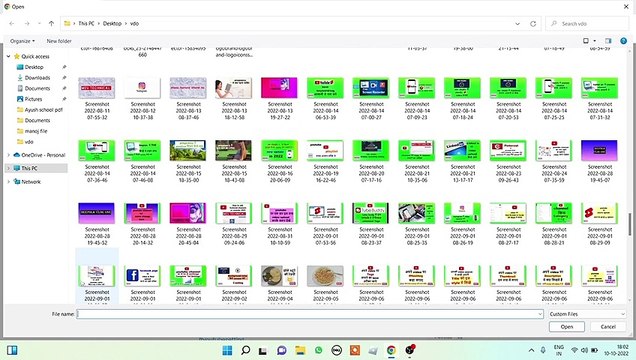Open the File name history dropdown
The height and width of the screenshot is (360, 636).
[x=540, y=314]
